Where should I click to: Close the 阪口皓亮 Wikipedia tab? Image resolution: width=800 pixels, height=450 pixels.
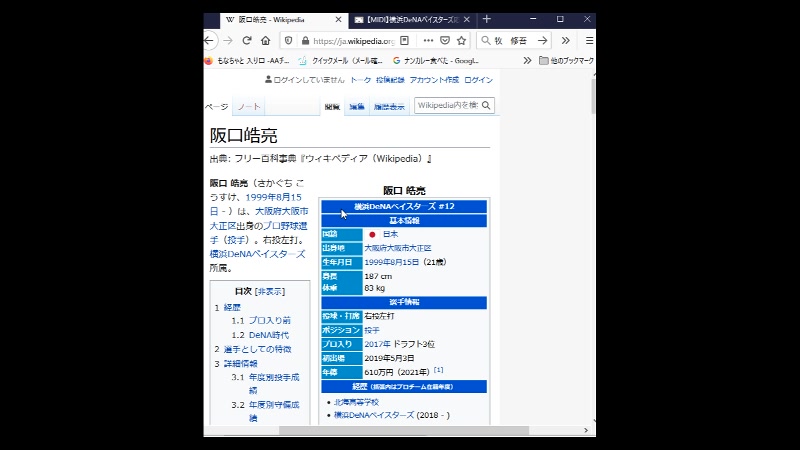pyautogui.click(x=338, y=19)
